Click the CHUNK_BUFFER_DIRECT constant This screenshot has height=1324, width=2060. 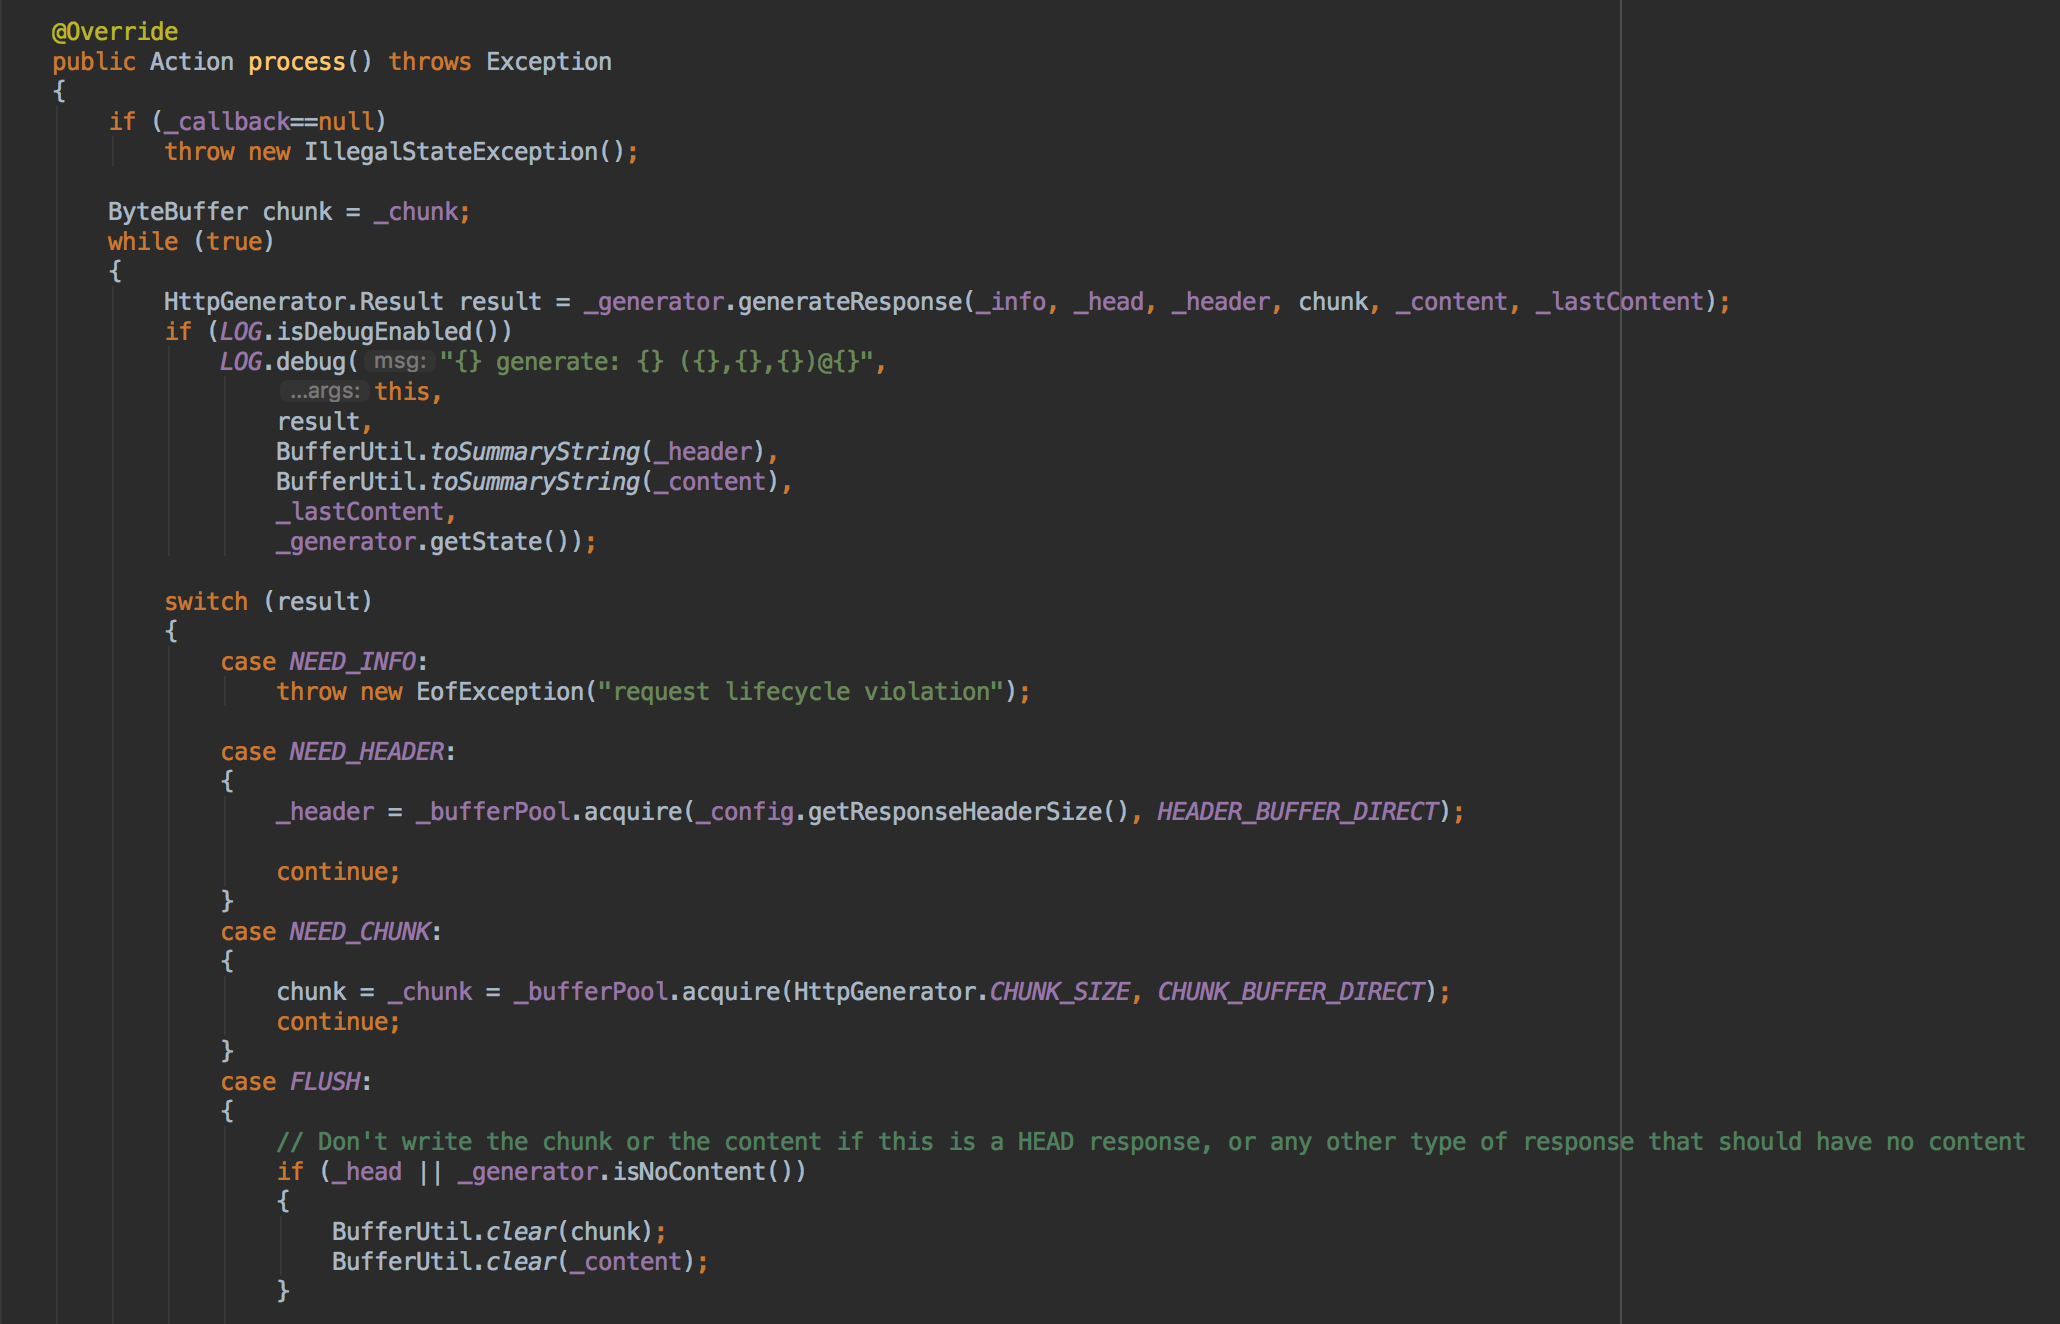click(x=1290, y=992)
